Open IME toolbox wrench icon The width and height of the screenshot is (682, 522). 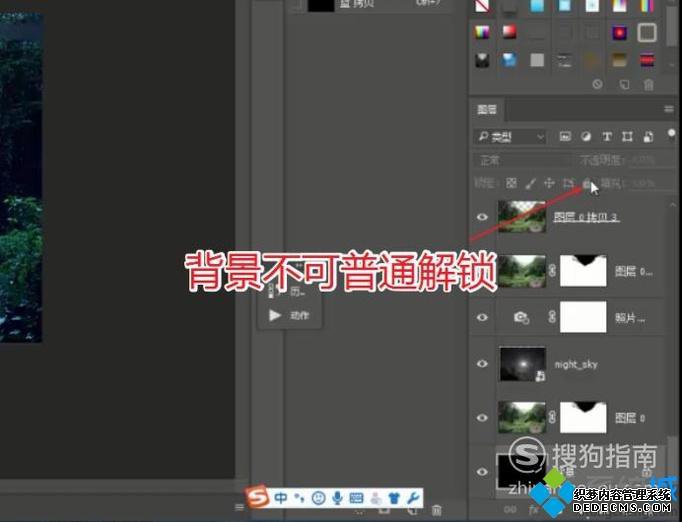(x=413, y=497)
